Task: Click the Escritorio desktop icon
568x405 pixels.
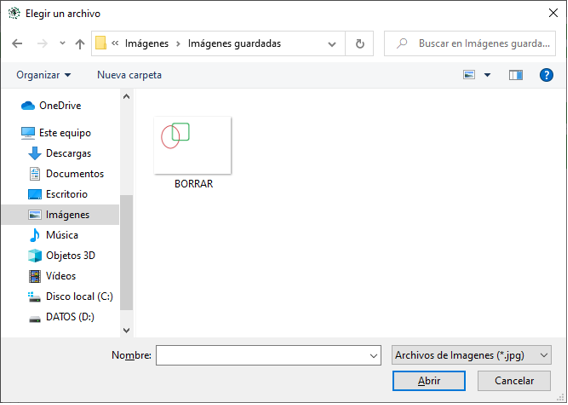Action: [35, 195]
